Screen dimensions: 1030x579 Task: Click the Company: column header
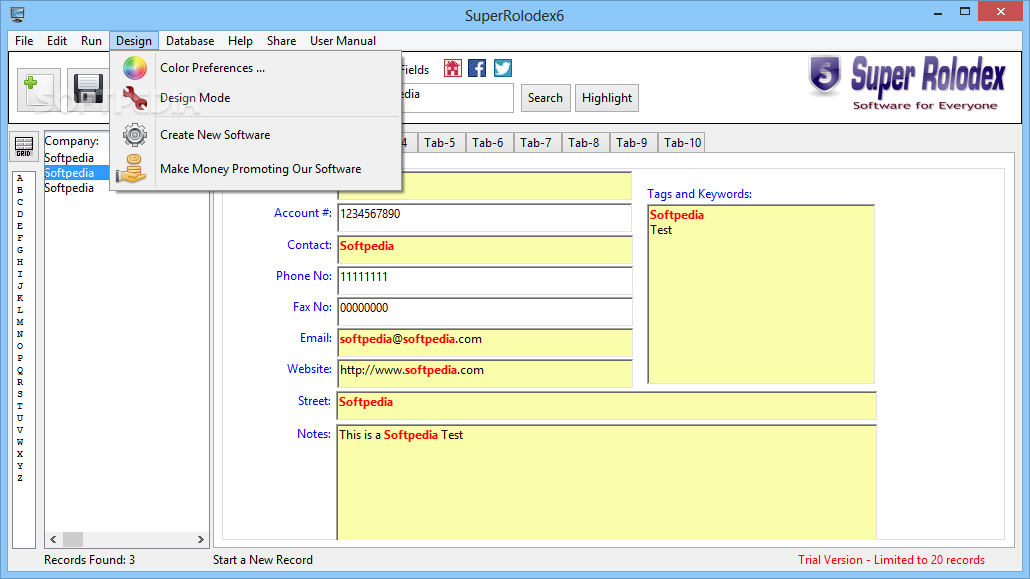pos(72,141)
